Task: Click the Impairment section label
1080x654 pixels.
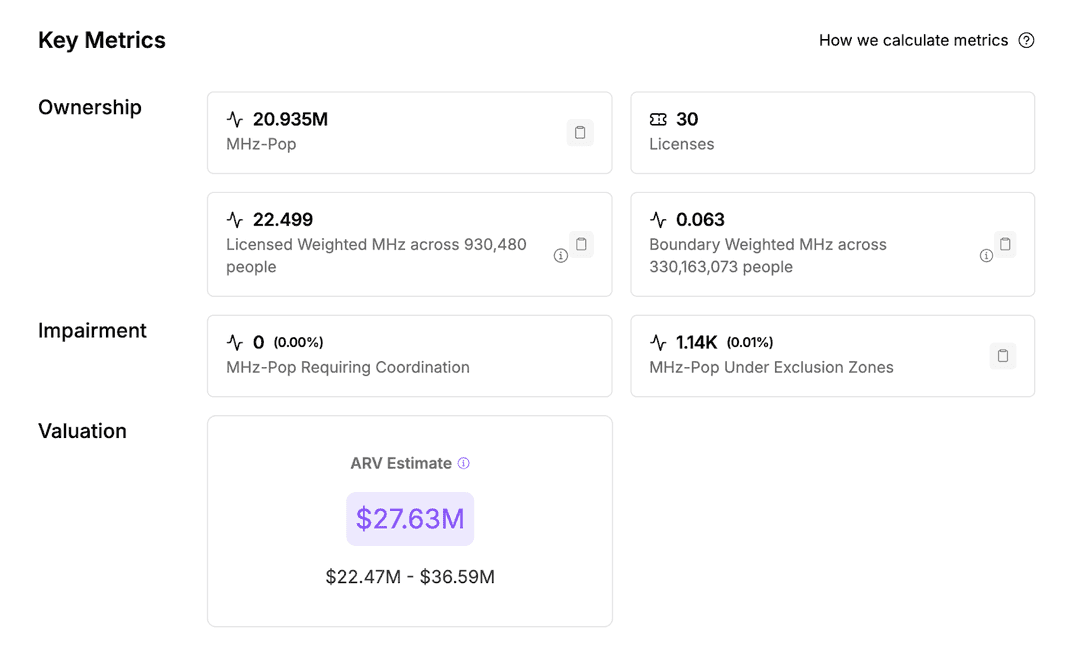Action: (x=92, y=331)
